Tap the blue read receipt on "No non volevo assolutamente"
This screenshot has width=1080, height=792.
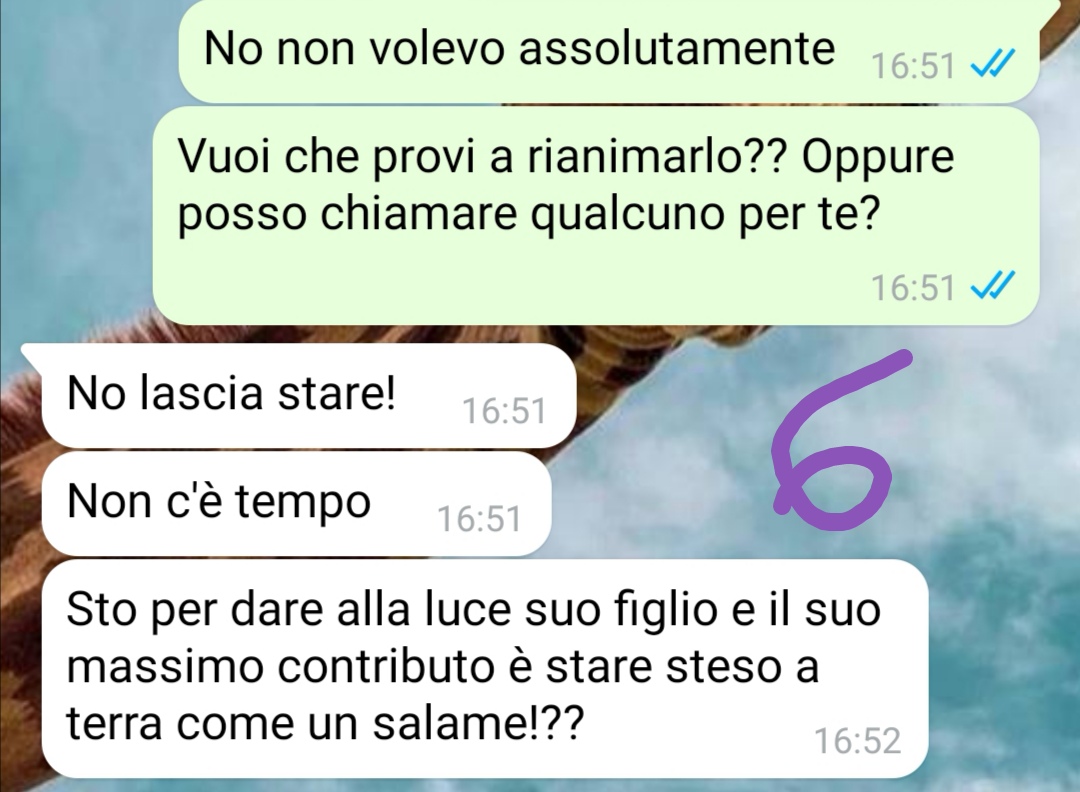click(x=993, y=65)
